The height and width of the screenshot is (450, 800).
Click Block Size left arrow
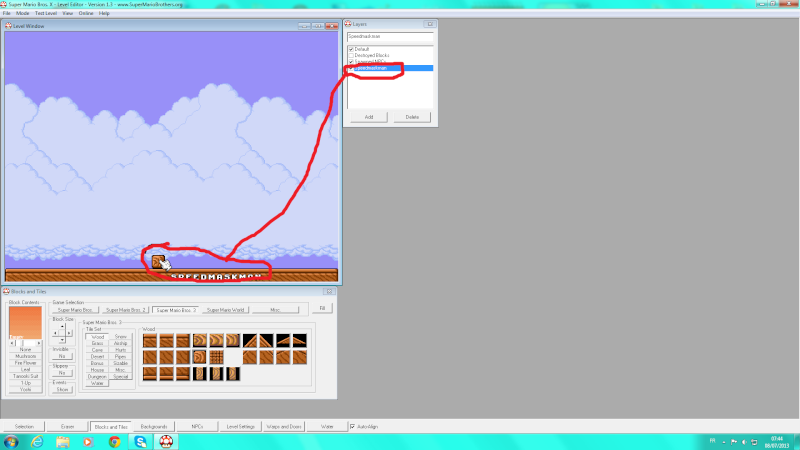point(55,333)
